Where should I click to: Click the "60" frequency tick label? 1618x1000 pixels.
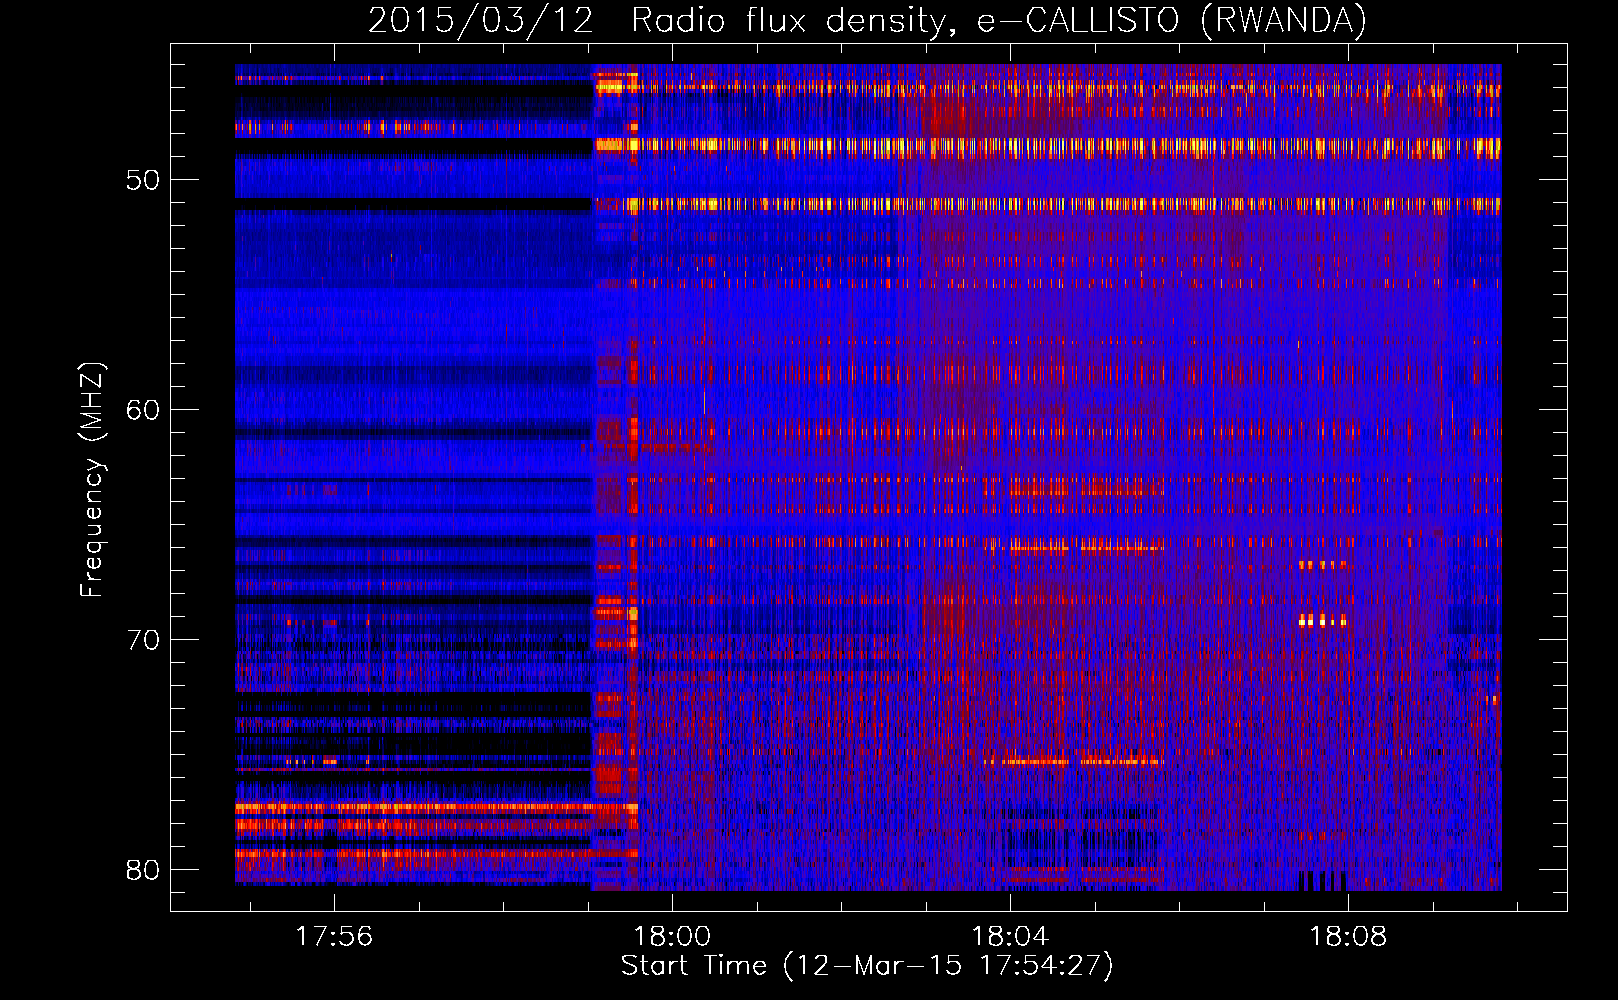pos(143,410)
